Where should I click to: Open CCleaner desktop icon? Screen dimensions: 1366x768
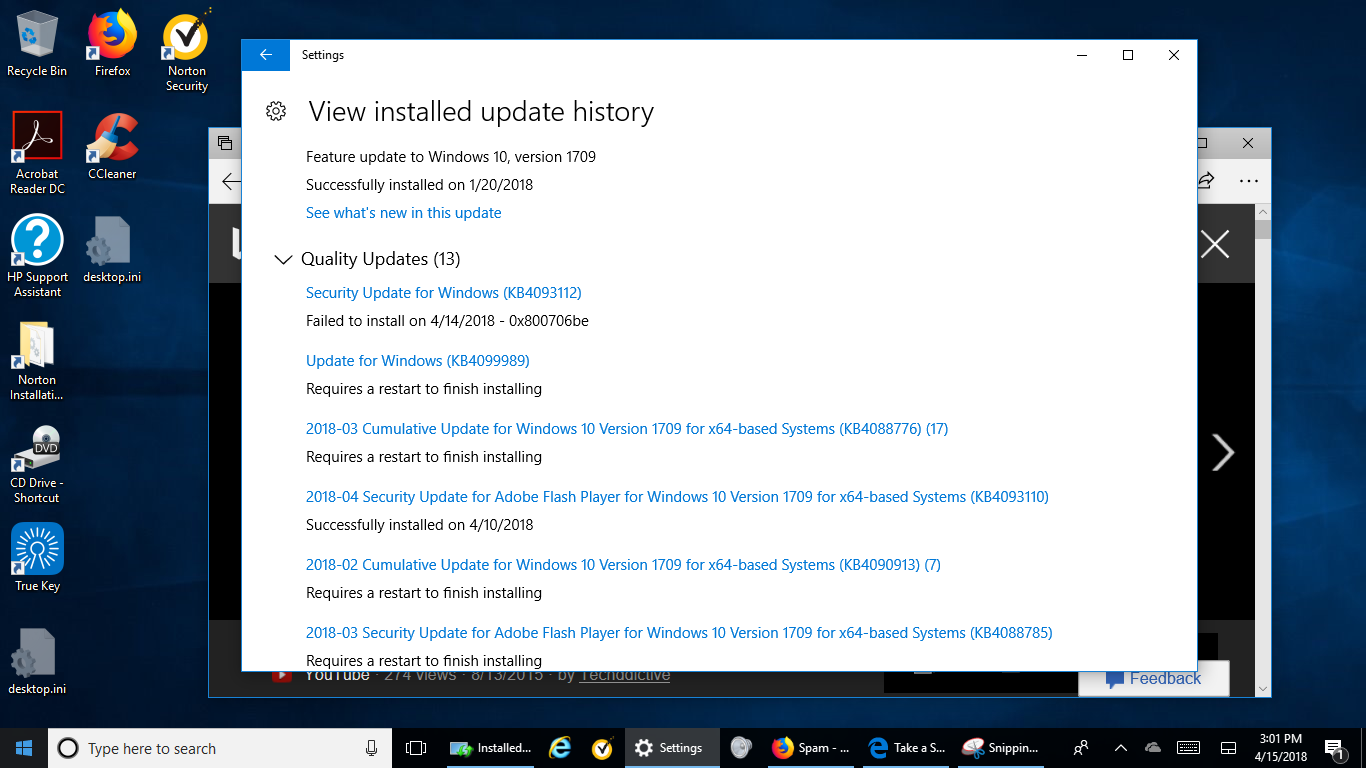[x=112, y=146]
